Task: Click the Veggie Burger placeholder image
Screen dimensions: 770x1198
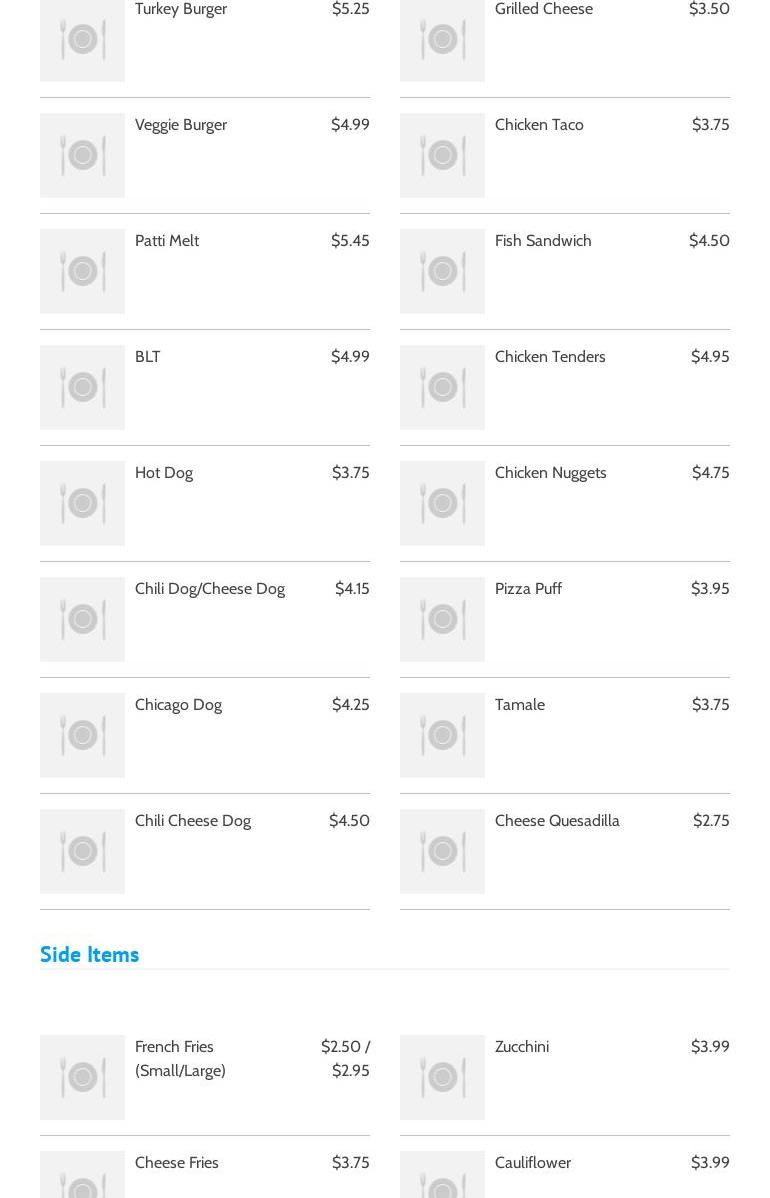Action: click(x=82, y=155)
